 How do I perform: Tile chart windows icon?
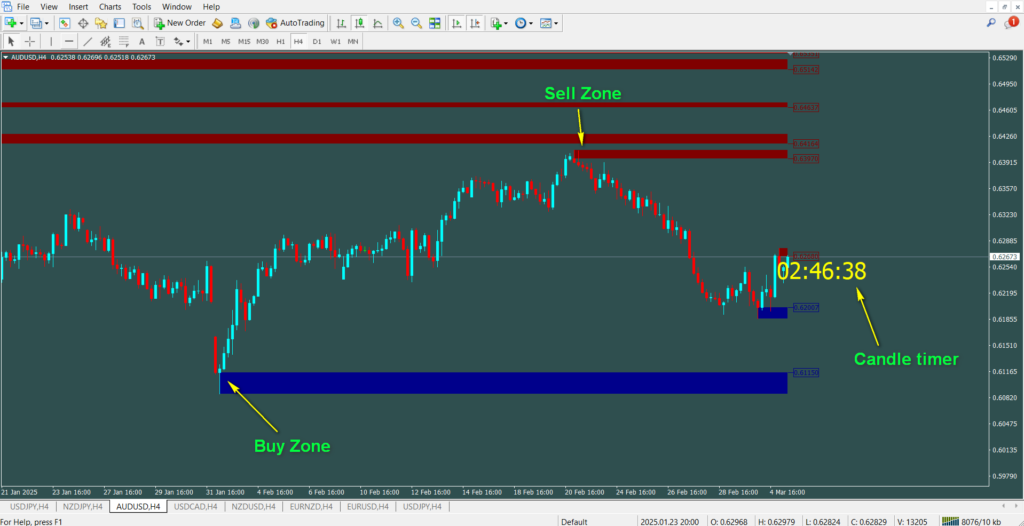point(434,24)
